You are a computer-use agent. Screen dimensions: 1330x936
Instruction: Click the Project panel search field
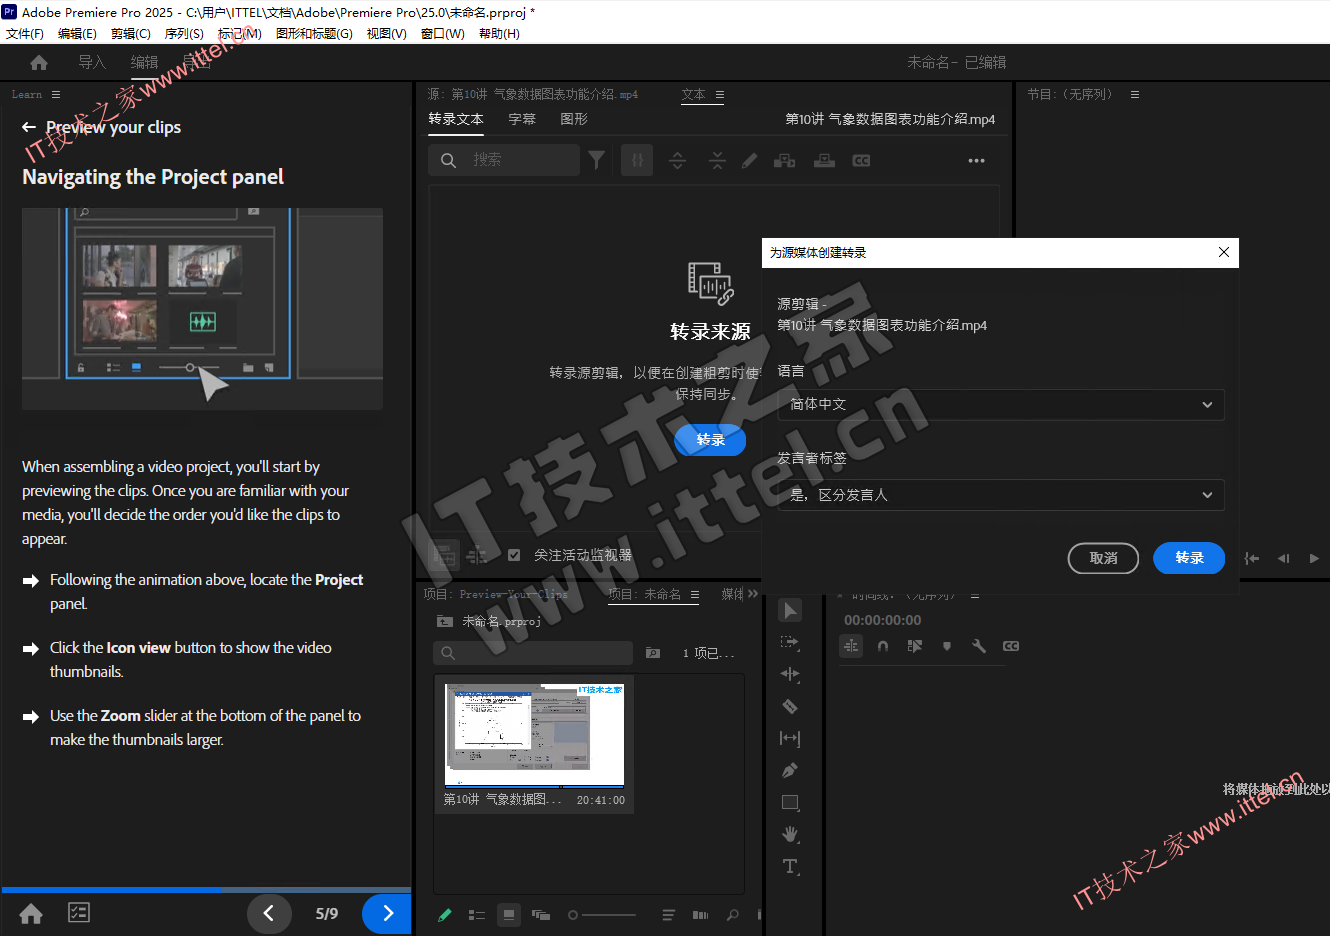pos(533,653)
